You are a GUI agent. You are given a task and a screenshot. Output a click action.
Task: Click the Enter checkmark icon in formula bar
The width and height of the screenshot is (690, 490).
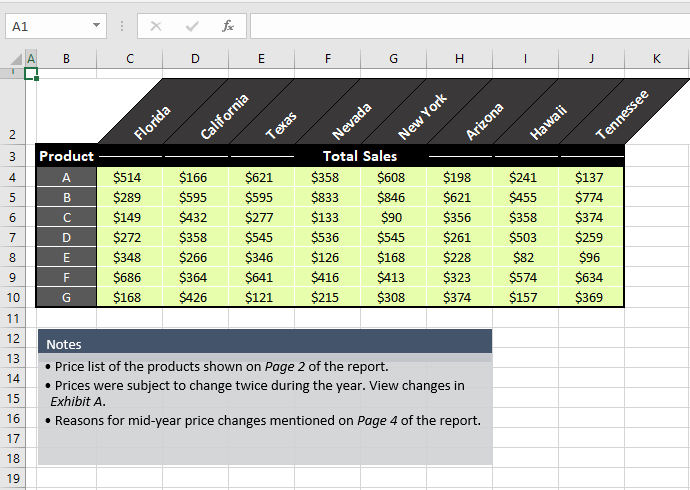pyautogui.click(x=192, y=26)
